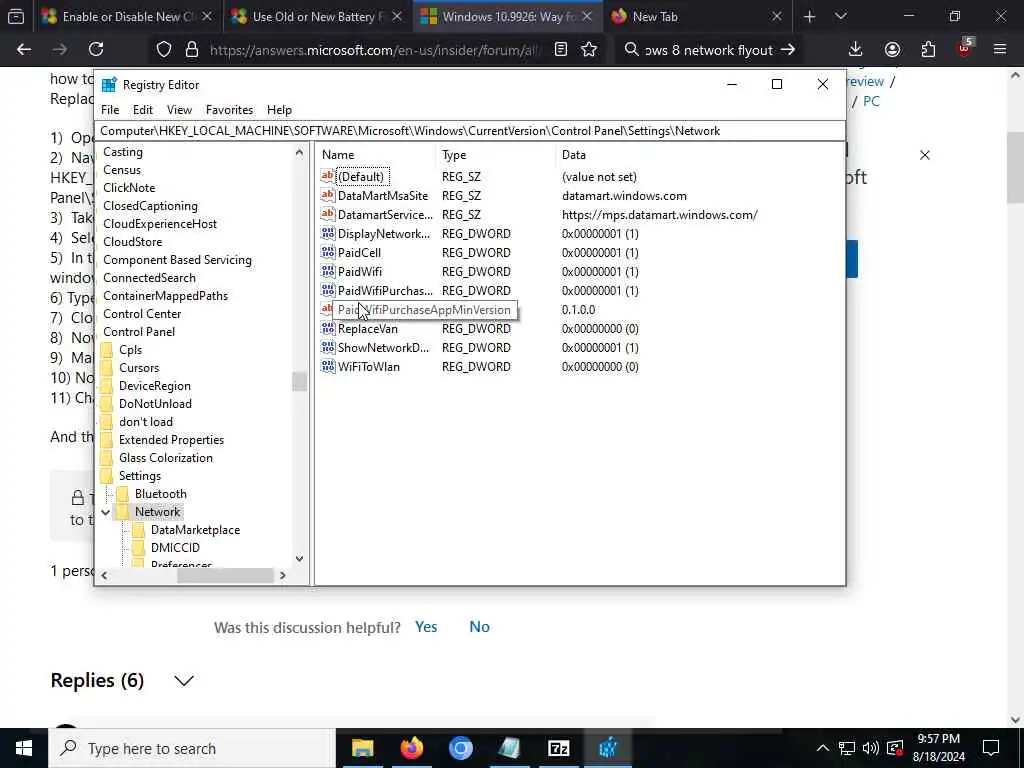Select the DMICCID key
Viewport: 1024px width, 768px height.
tap(175, 548)
